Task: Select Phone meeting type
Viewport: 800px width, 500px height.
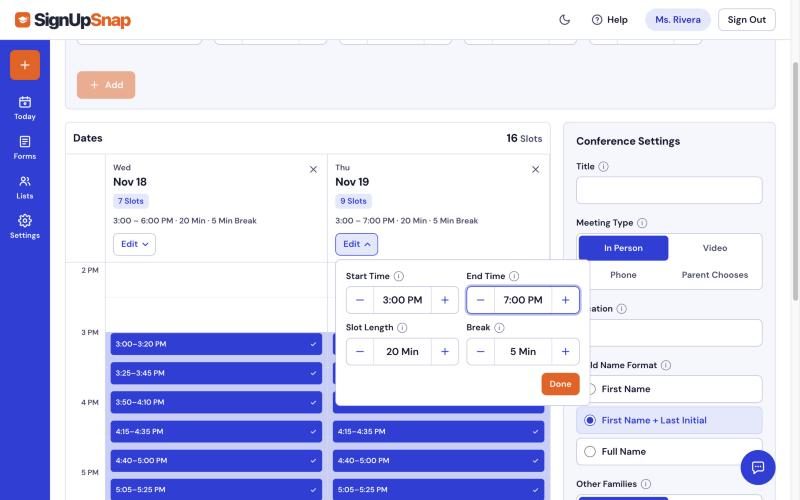Action: click(623, 275)
